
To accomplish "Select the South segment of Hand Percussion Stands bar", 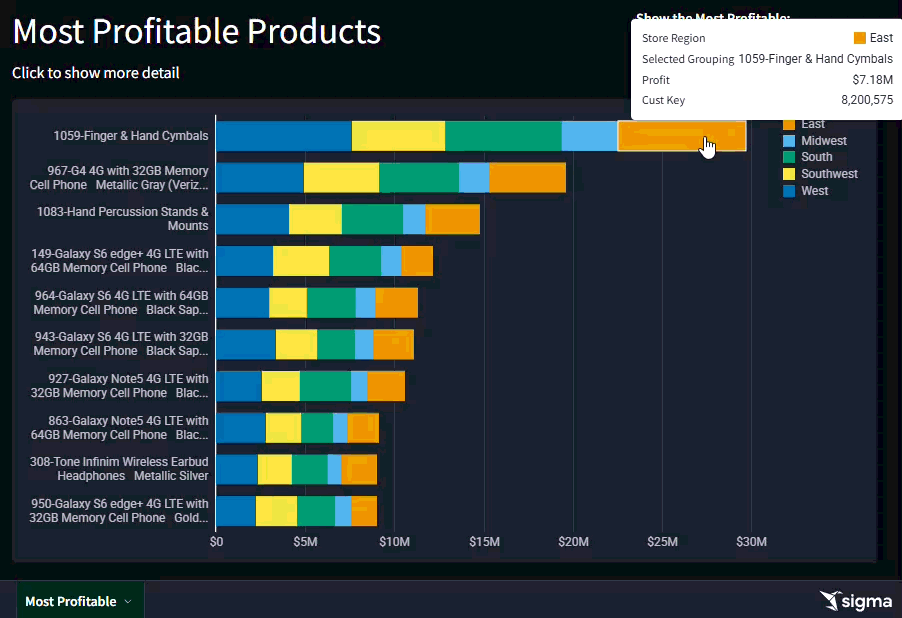I will pos(372,219).
